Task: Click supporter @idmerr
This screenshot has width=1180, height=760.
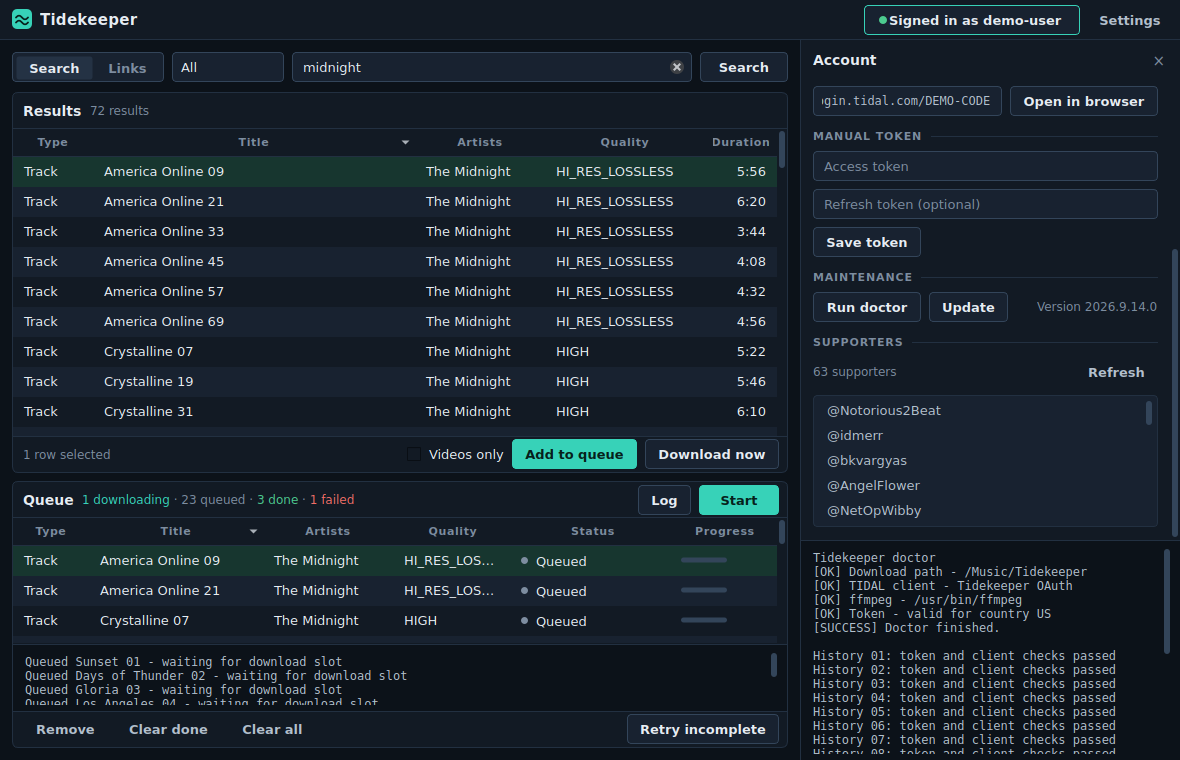Action: (x=855, y=436)
